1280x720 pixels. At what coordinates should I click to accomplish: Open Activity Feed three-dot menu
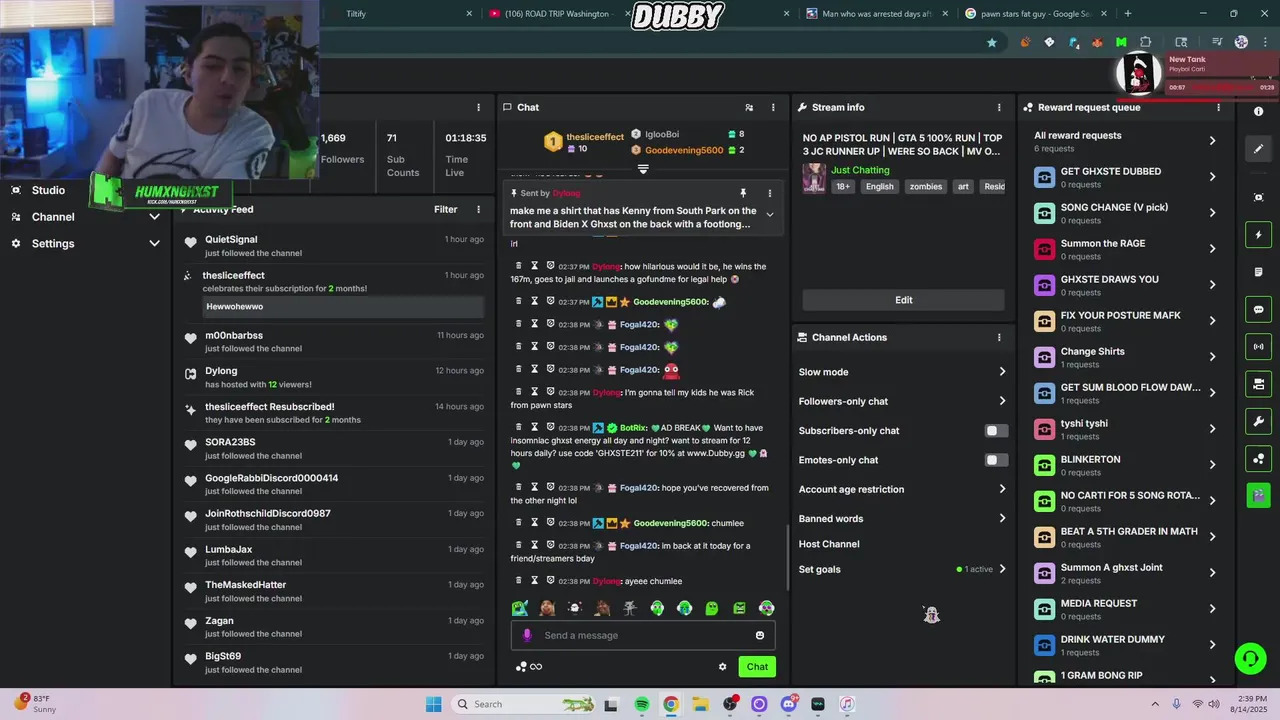478,209
